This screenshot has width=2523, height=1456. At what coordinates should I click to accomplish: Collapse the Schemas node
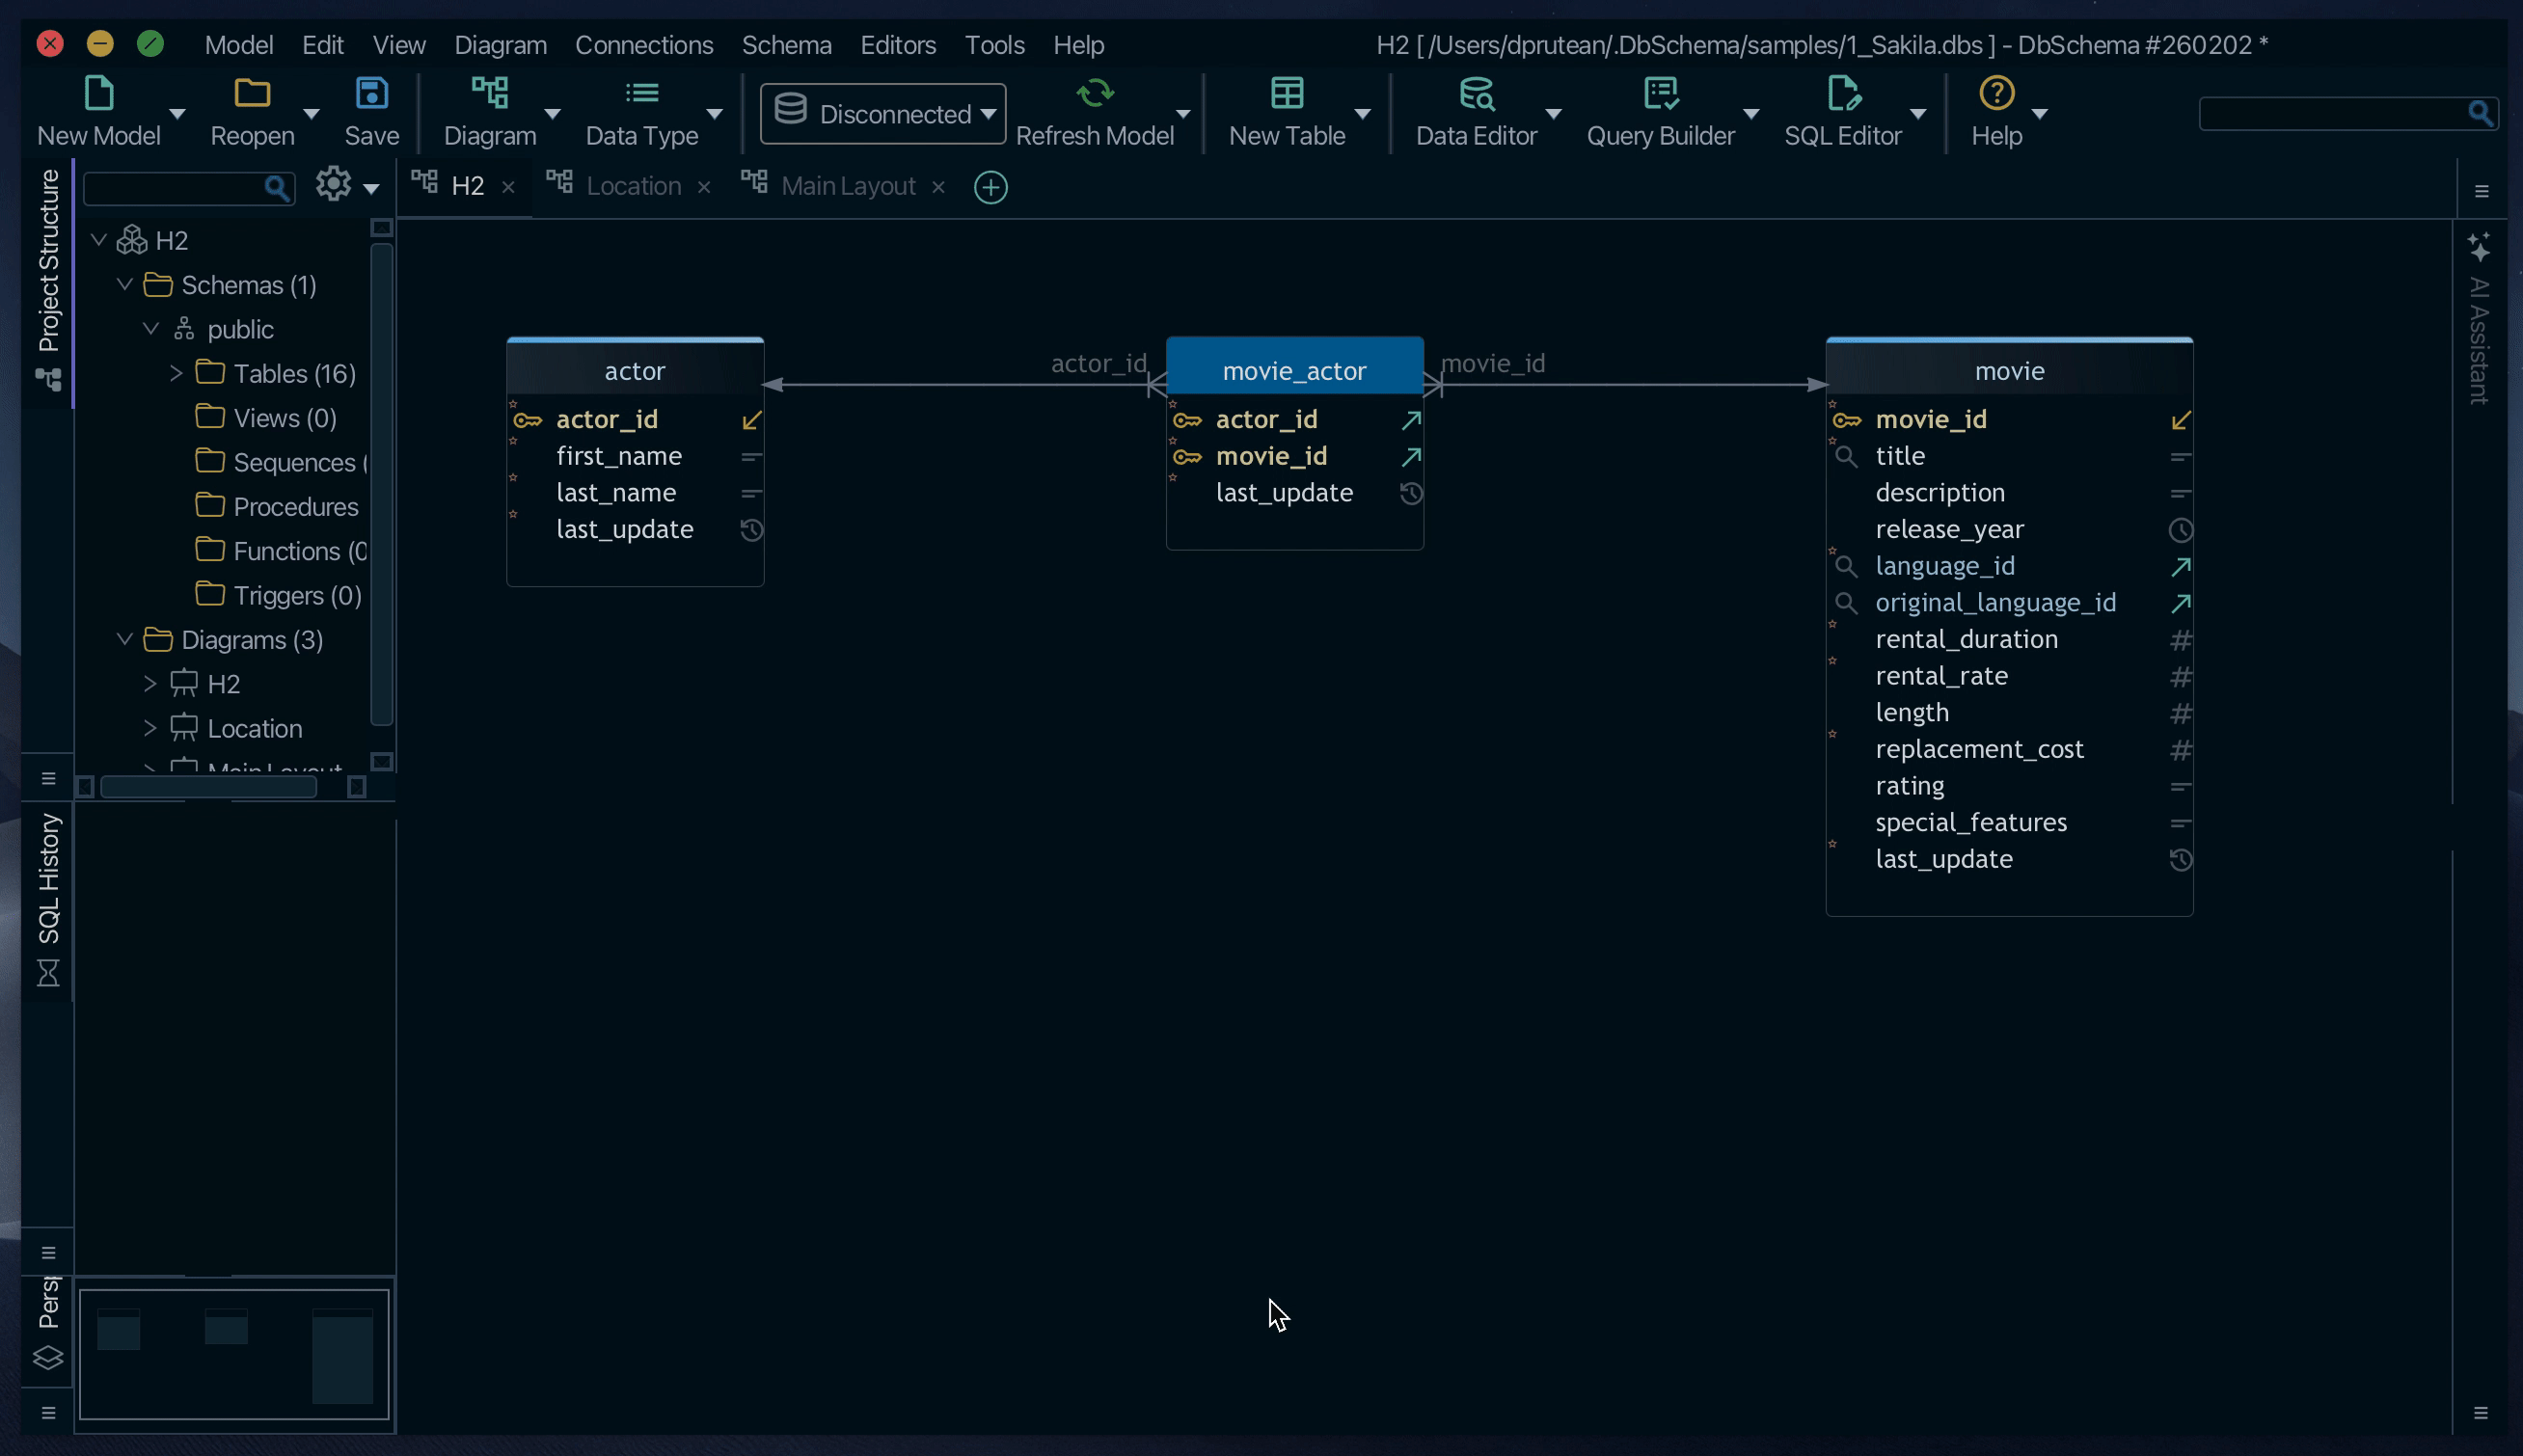pyautogui.click(x=125, y=284)
